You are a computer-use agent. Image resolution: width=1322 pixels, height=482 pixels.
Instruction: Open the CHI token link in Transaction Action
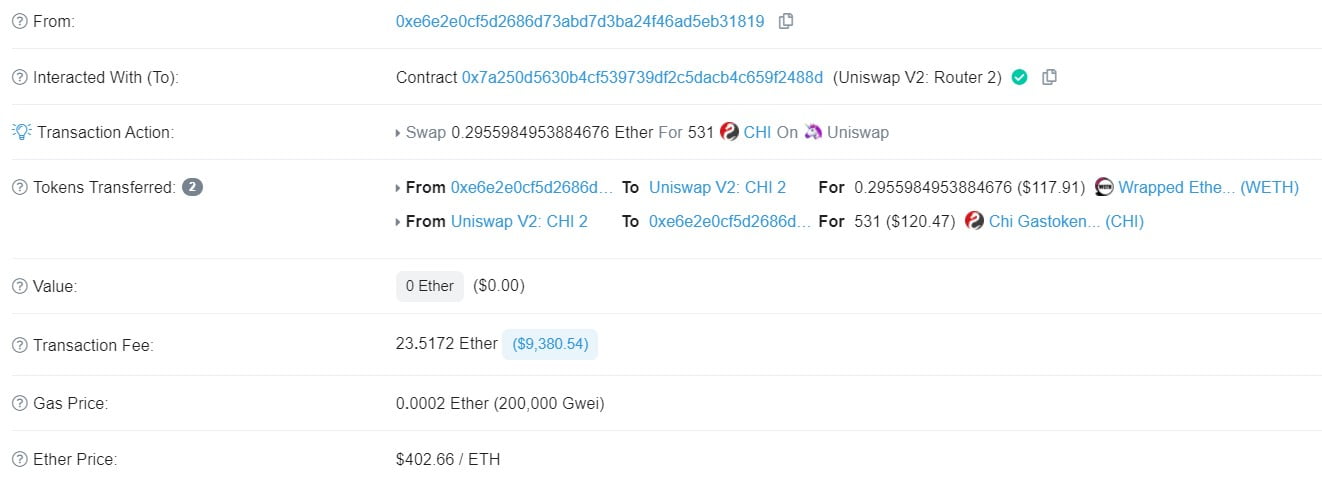[x=757, y=132]
